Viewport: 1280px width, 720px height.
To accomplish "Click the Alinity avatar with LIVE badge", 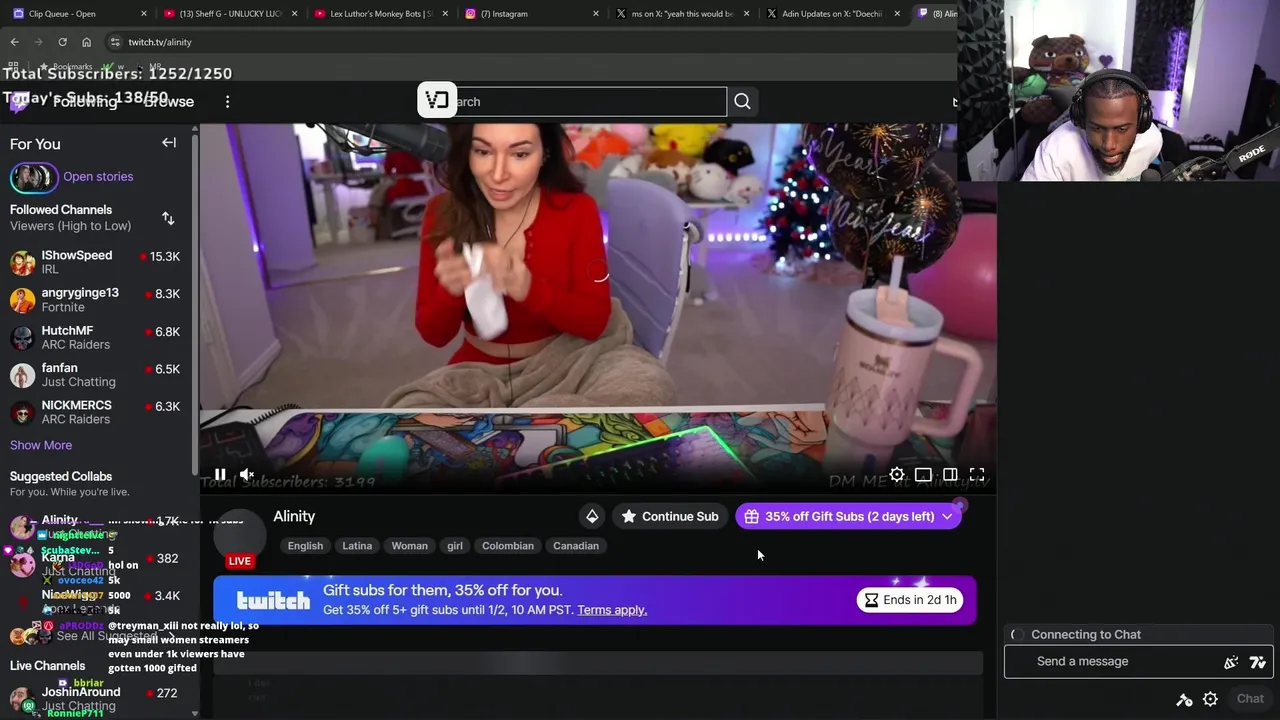I will tap(240, 540).
